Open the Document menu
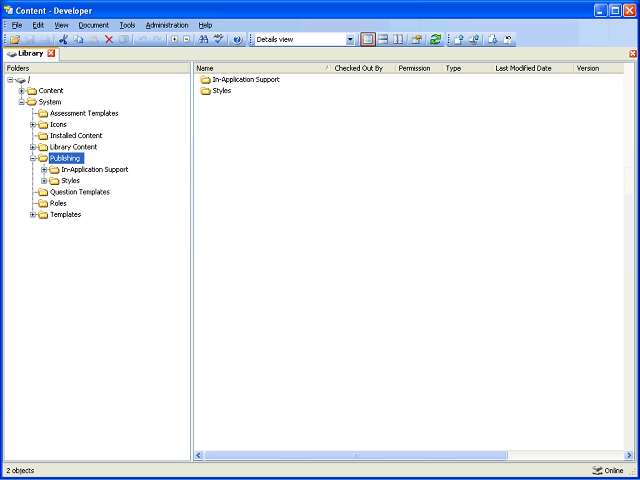Screen dimensions: 640x480 pyautogui.click(x=93, y=25)
